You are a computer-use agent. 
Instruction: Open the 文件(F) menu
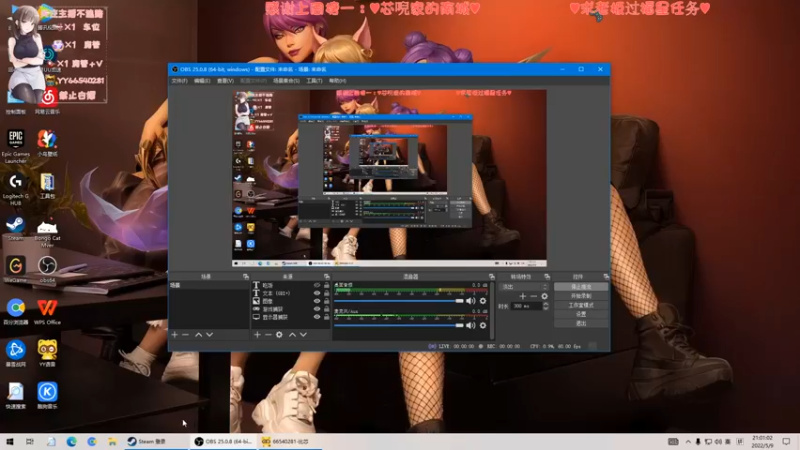coord(180,81)
